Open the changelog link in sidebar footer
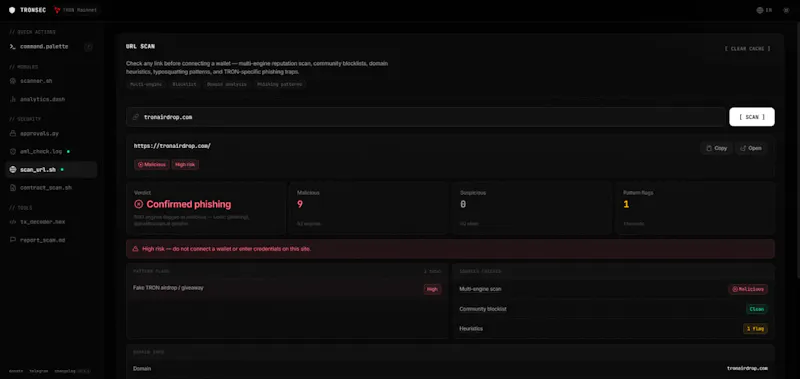Screen dimensions: 800x379 click(x=64, y=371)
